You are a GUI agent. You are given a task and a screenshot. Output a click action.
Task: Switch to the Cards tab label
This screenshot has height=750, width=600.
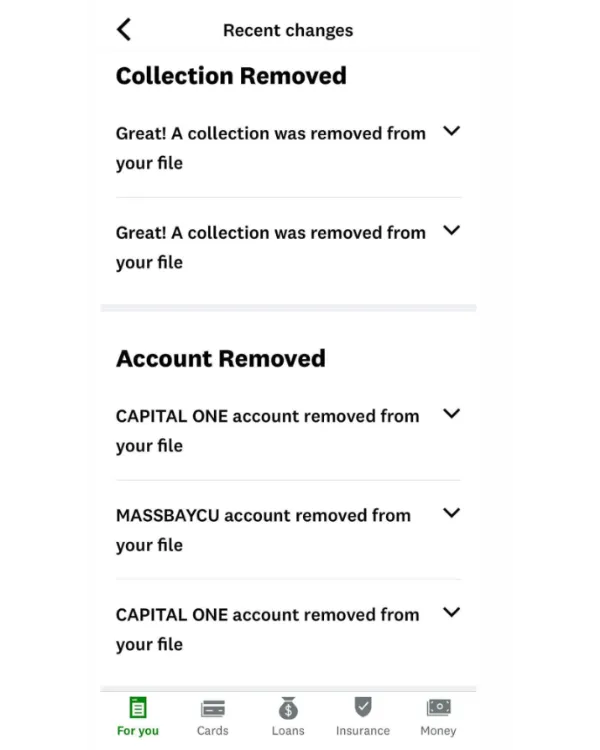[x=213, y=731]
